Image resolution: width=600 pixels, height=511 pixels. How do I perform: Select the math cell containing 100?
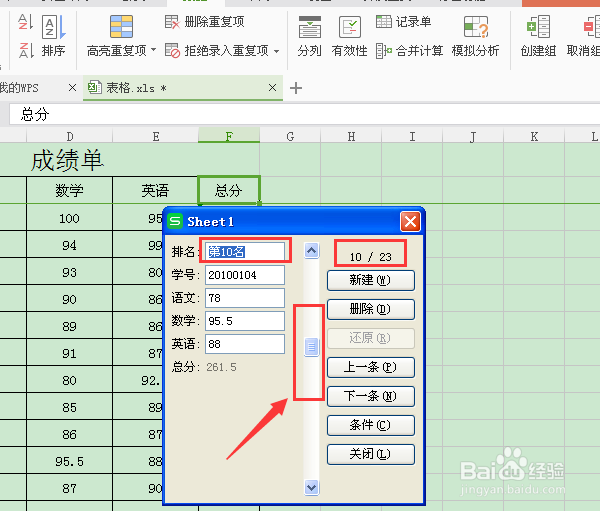click(70, 218)
